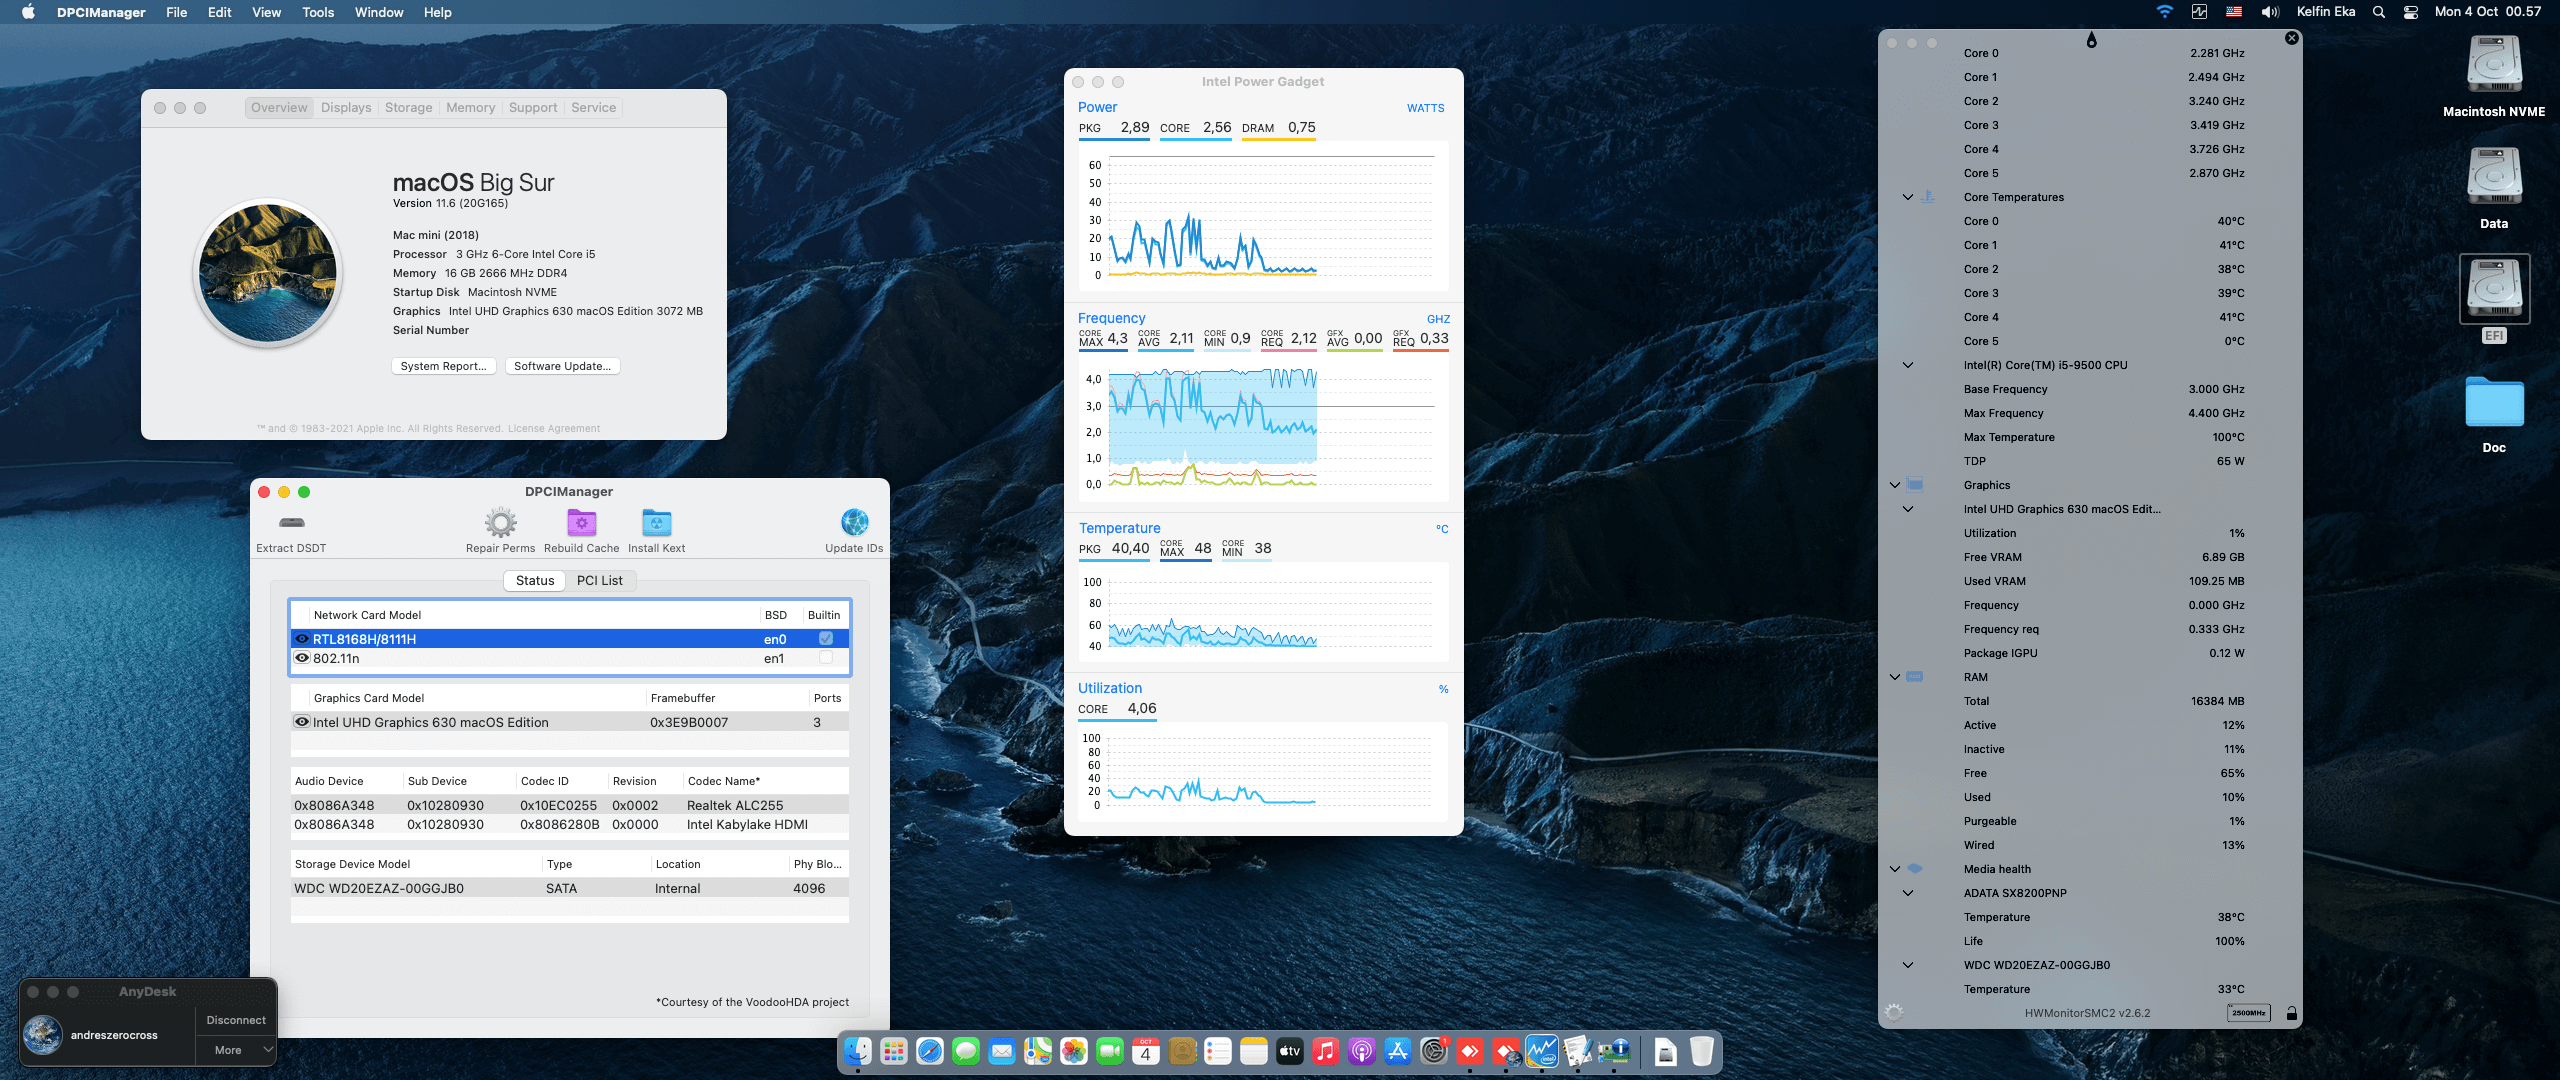
Task: Click the HWMonitorSMC2 gear settings icon
Action: click(x=1893, y=1013)
